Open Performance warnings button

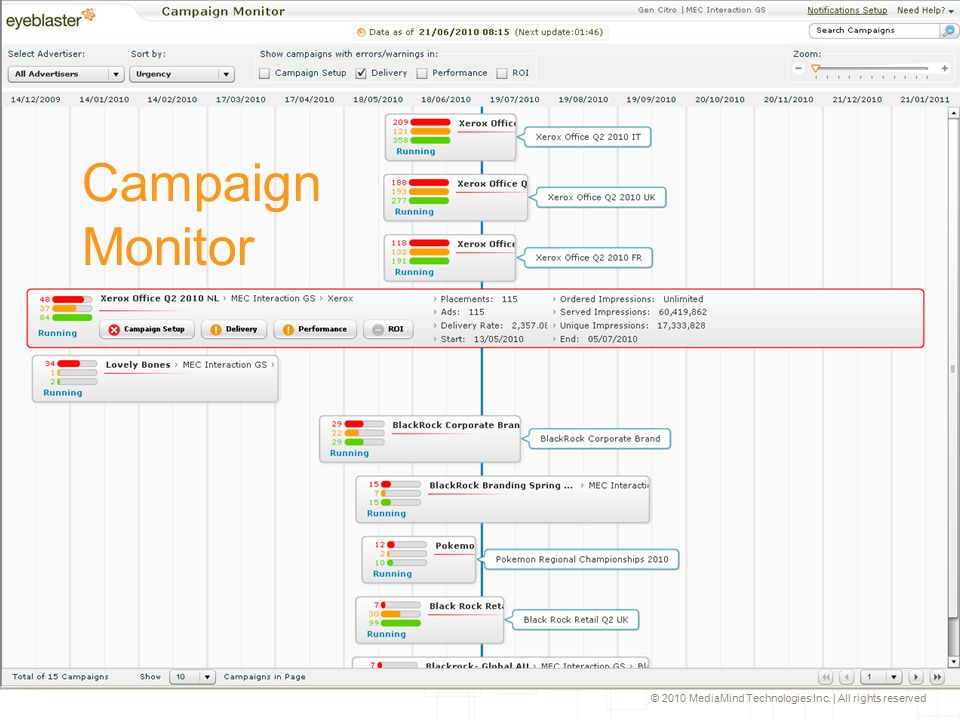[315, 329]
